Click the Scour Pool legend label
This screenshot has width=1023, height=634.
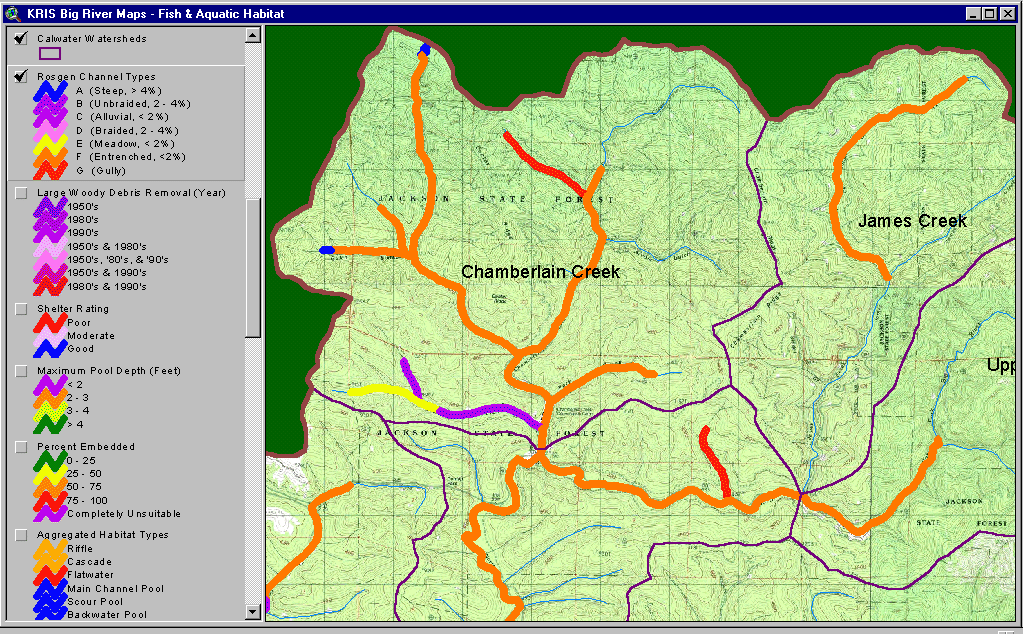[x=95, y=602]
